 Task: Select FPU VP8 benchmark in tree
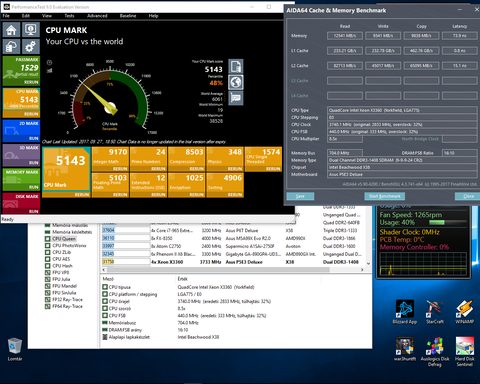coord(57,272)
